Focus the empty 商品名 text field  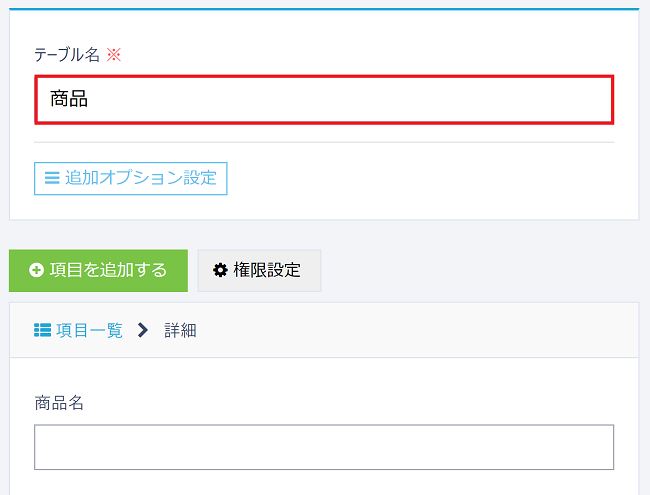pyautogui.click(x=324, y=447)
